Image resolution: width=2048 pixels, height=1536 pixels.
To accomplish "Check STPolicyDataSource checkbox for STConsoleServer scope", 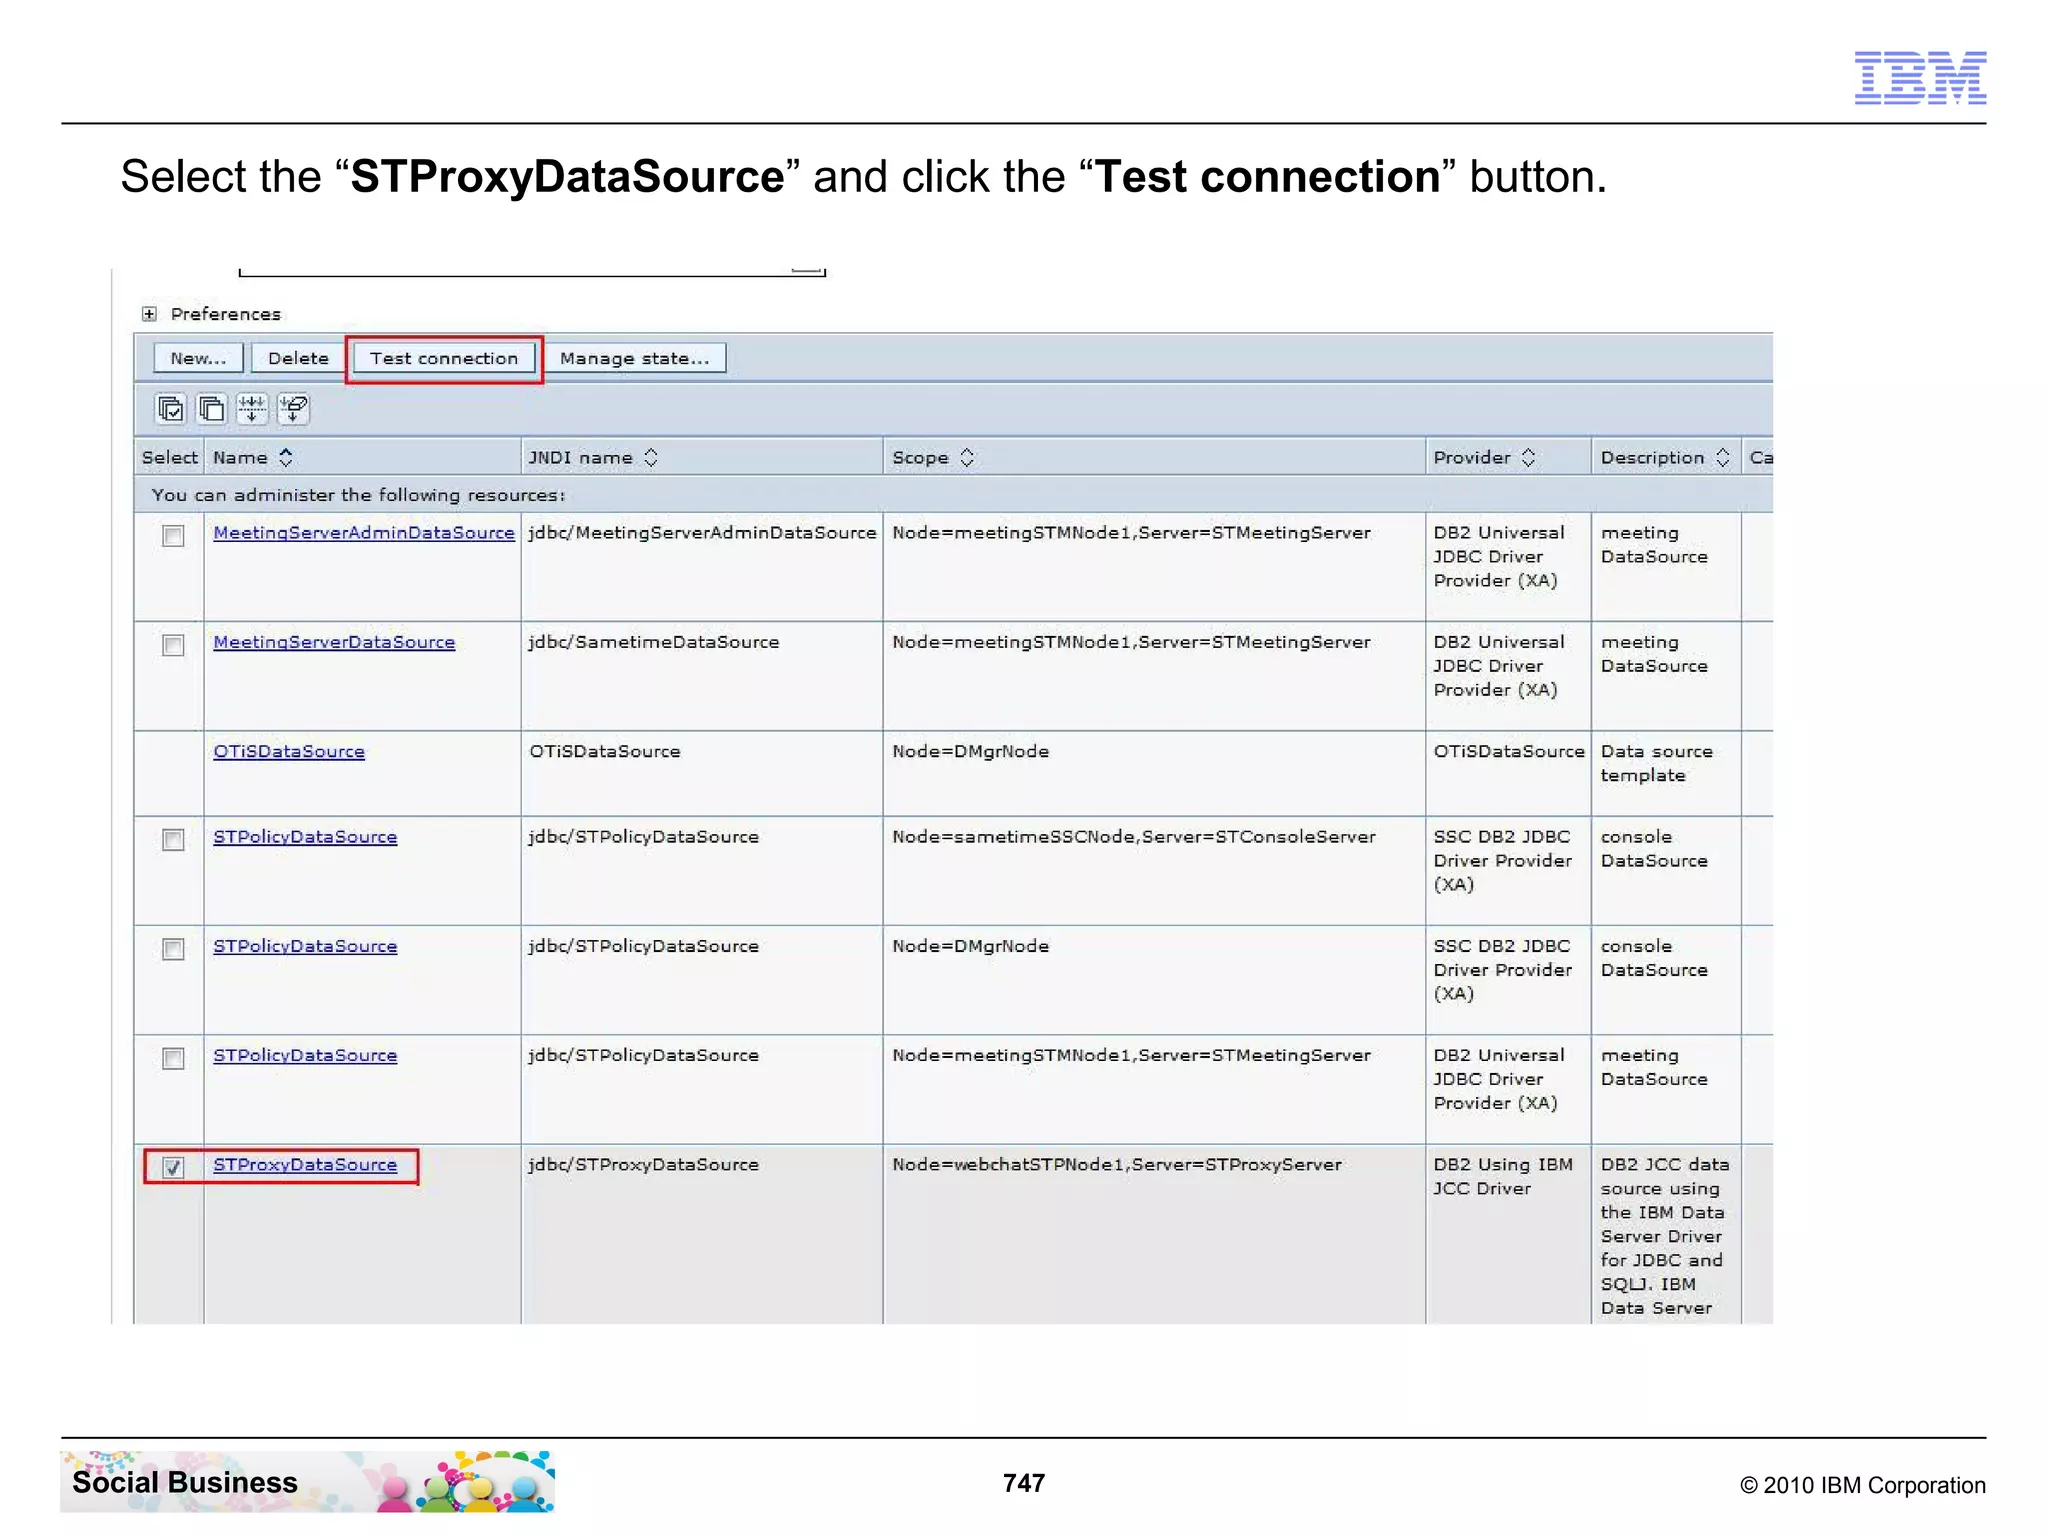I will tap(173, 840).
